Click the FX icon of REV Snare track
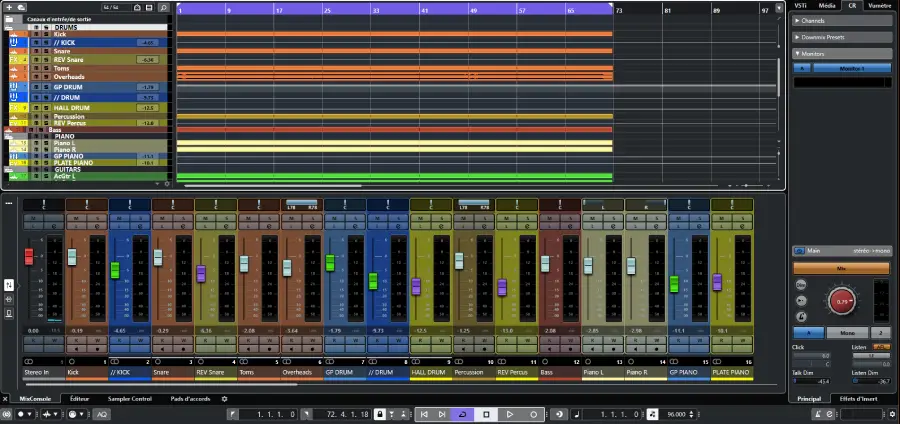 point(13,60)
